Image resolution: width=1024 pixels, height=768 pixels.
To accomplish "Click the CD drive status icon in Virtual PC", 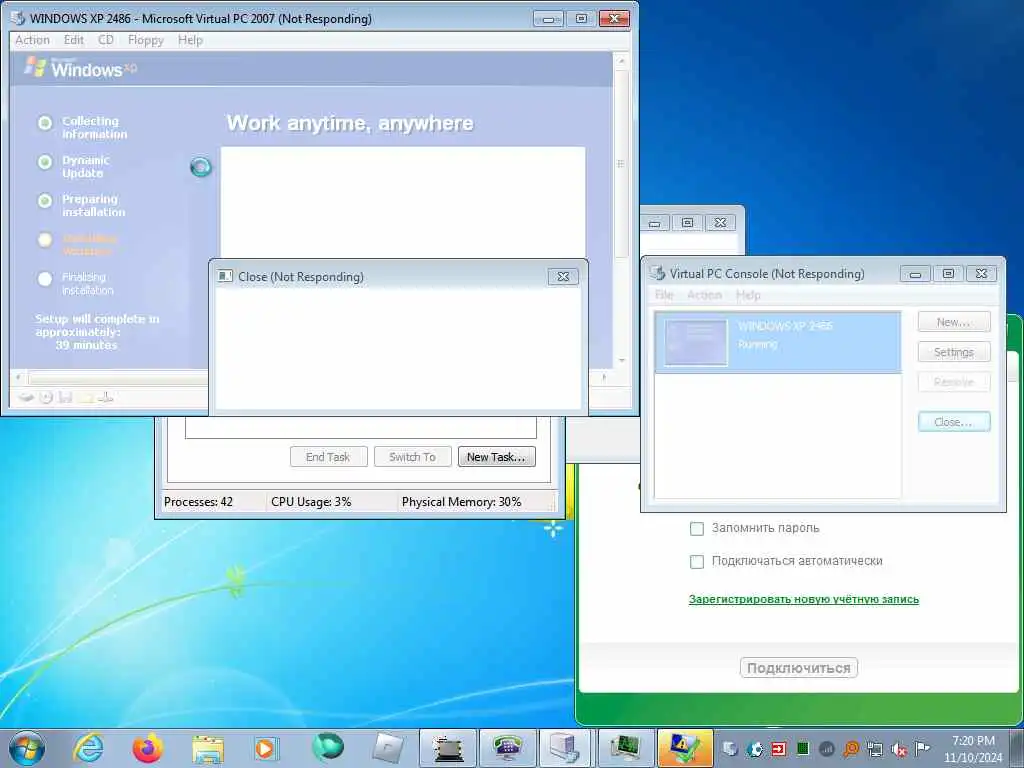I will point(46,397).
